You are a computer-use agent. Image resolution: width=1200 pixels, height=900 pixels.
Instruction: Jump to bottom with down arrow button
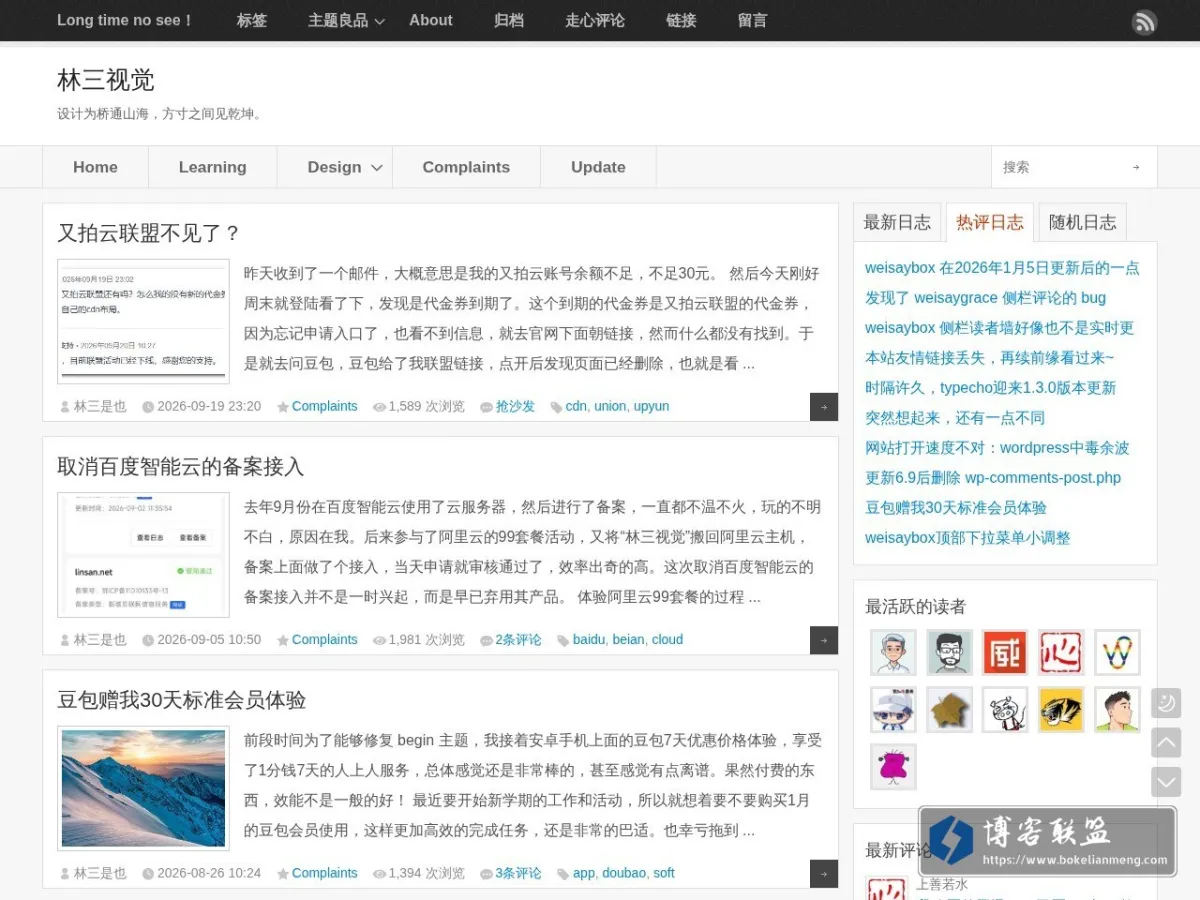1166,782
